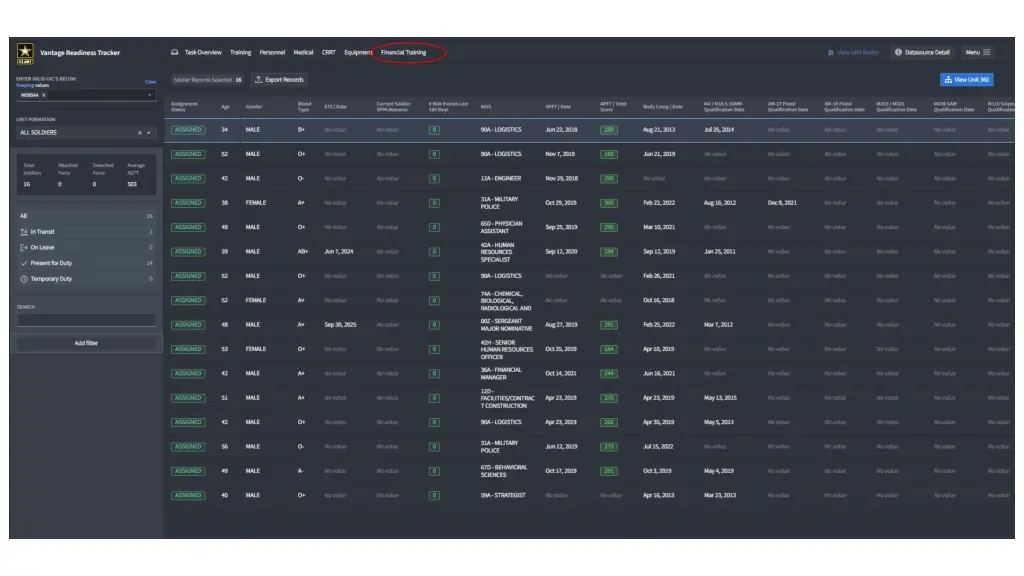
Task: Open the Medical tab
Action: click(303, 52)
